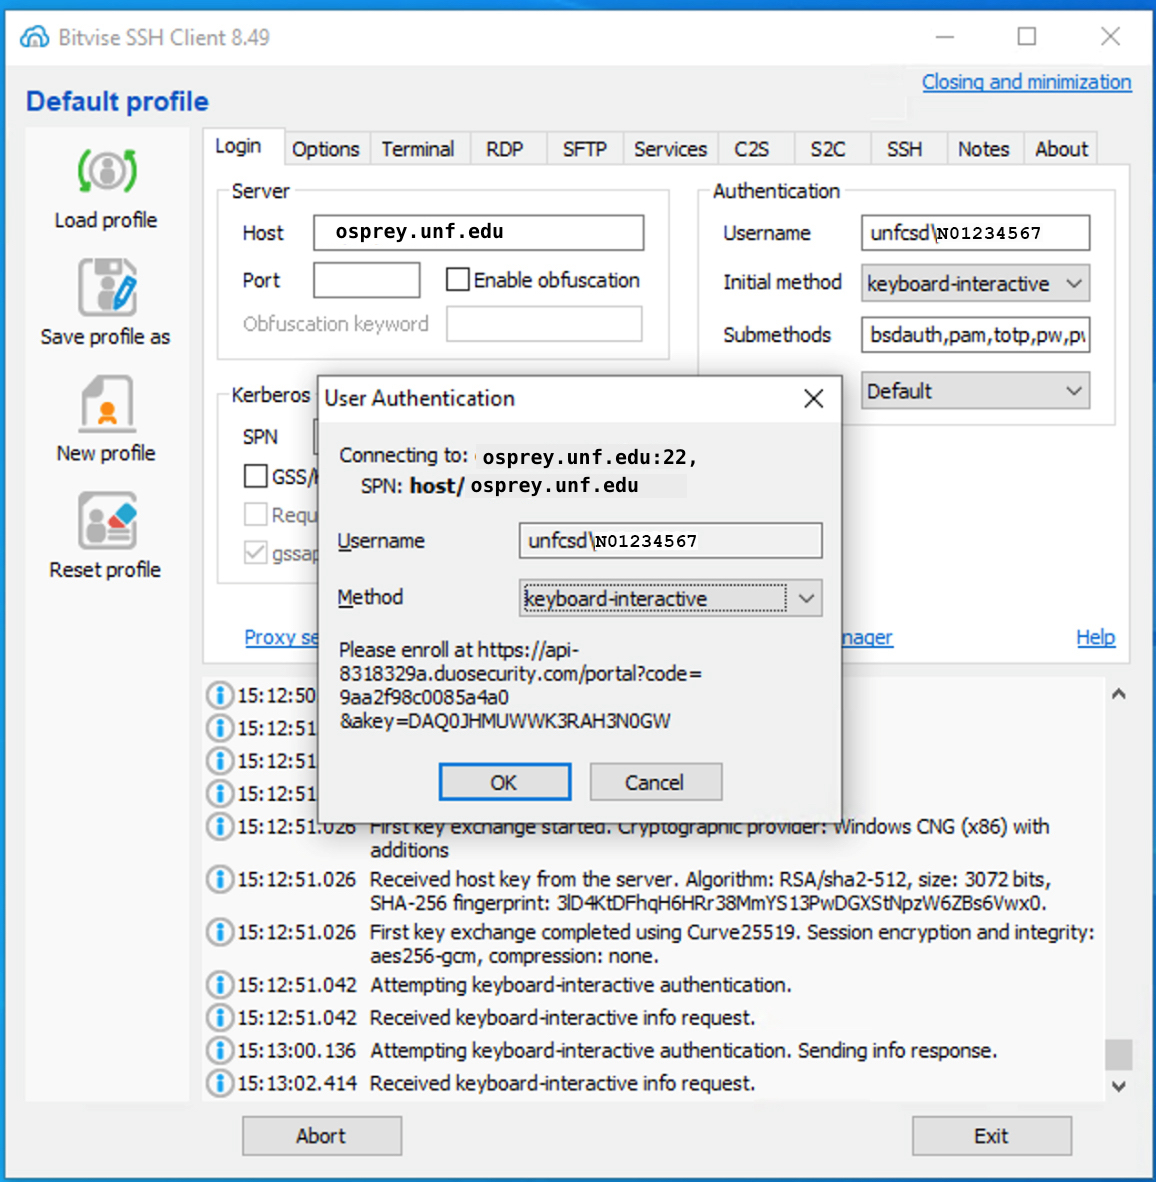
Task: Toggle the Requ checkbox under Kerberos
Action: (255, 514)
